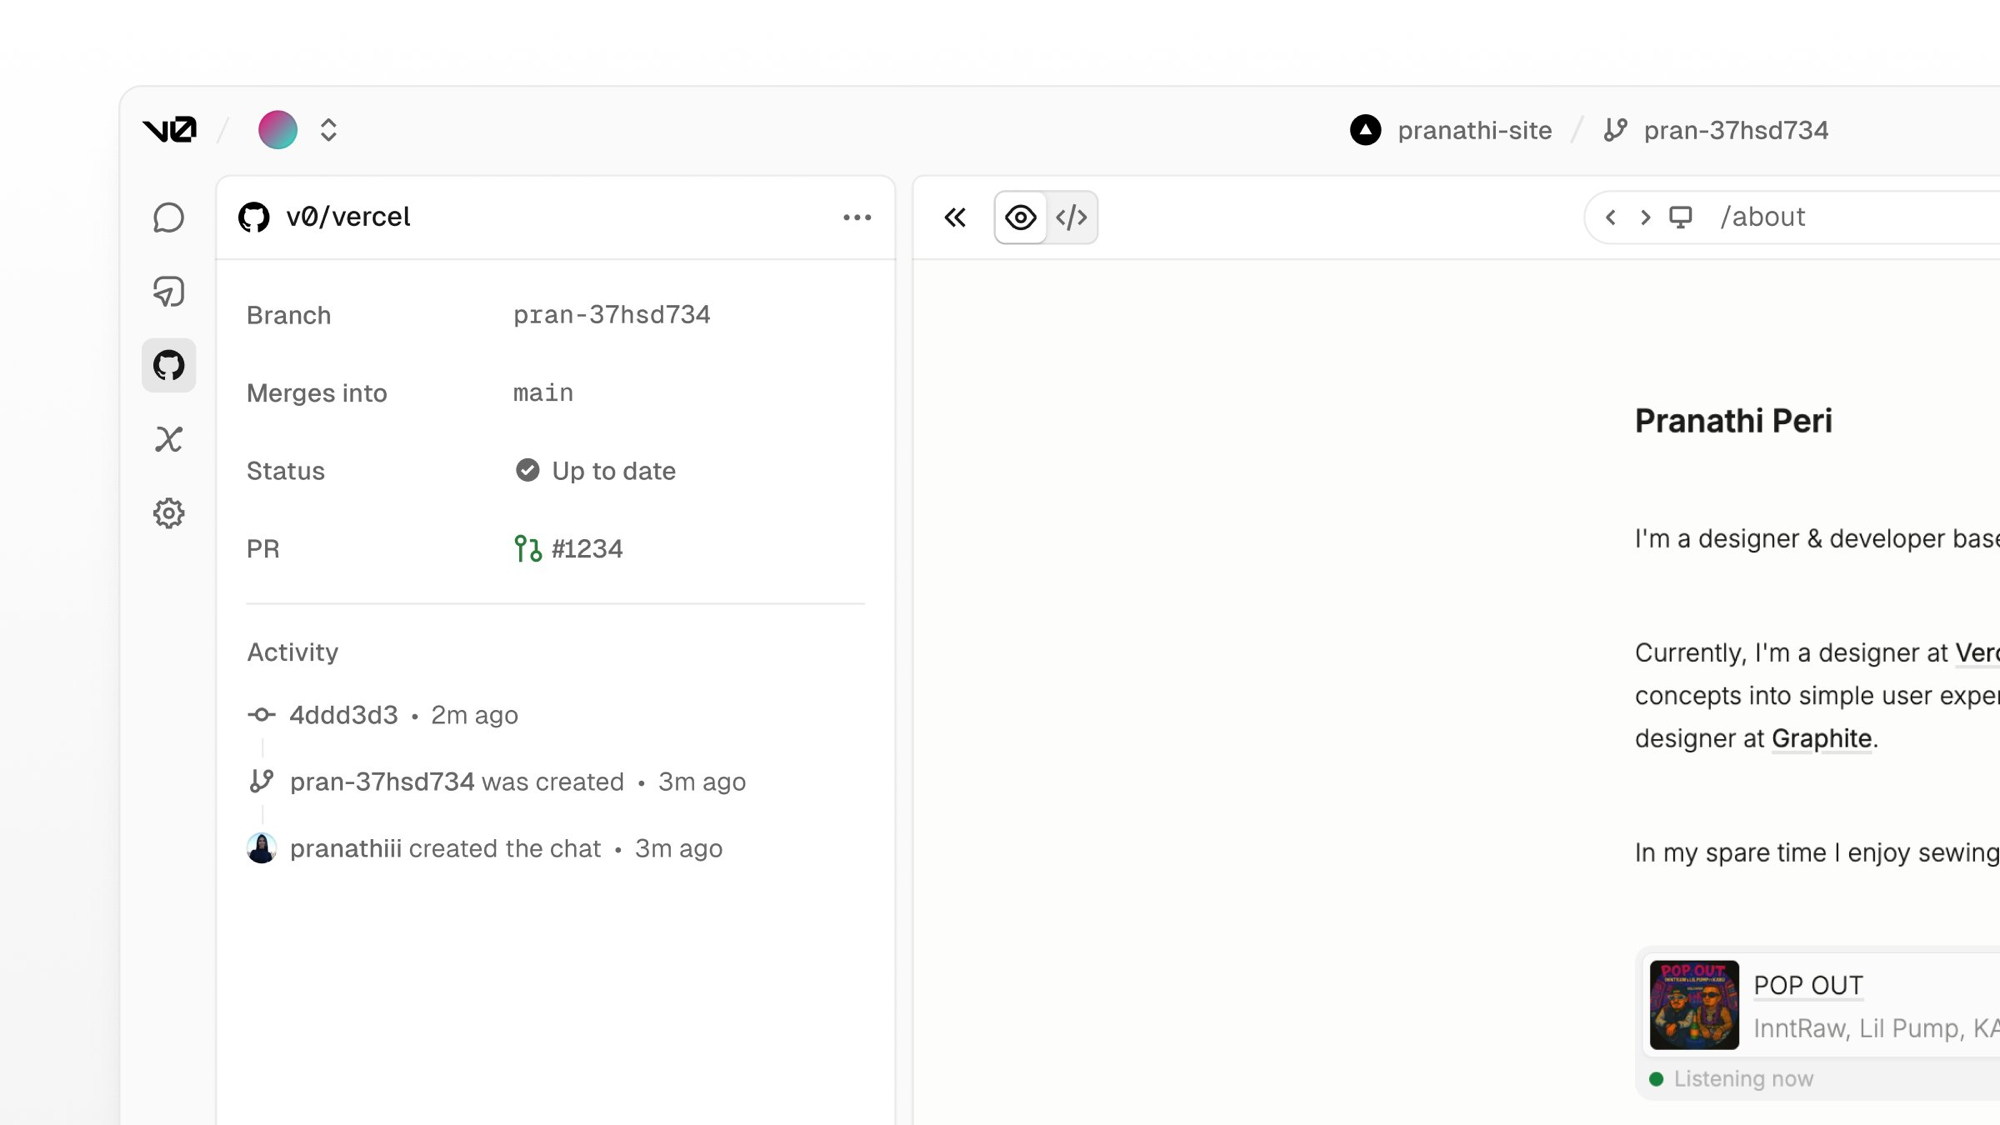Go forward in preview browser
The height and width of the screenshot is (1125, 2000).
(1645, 217)
